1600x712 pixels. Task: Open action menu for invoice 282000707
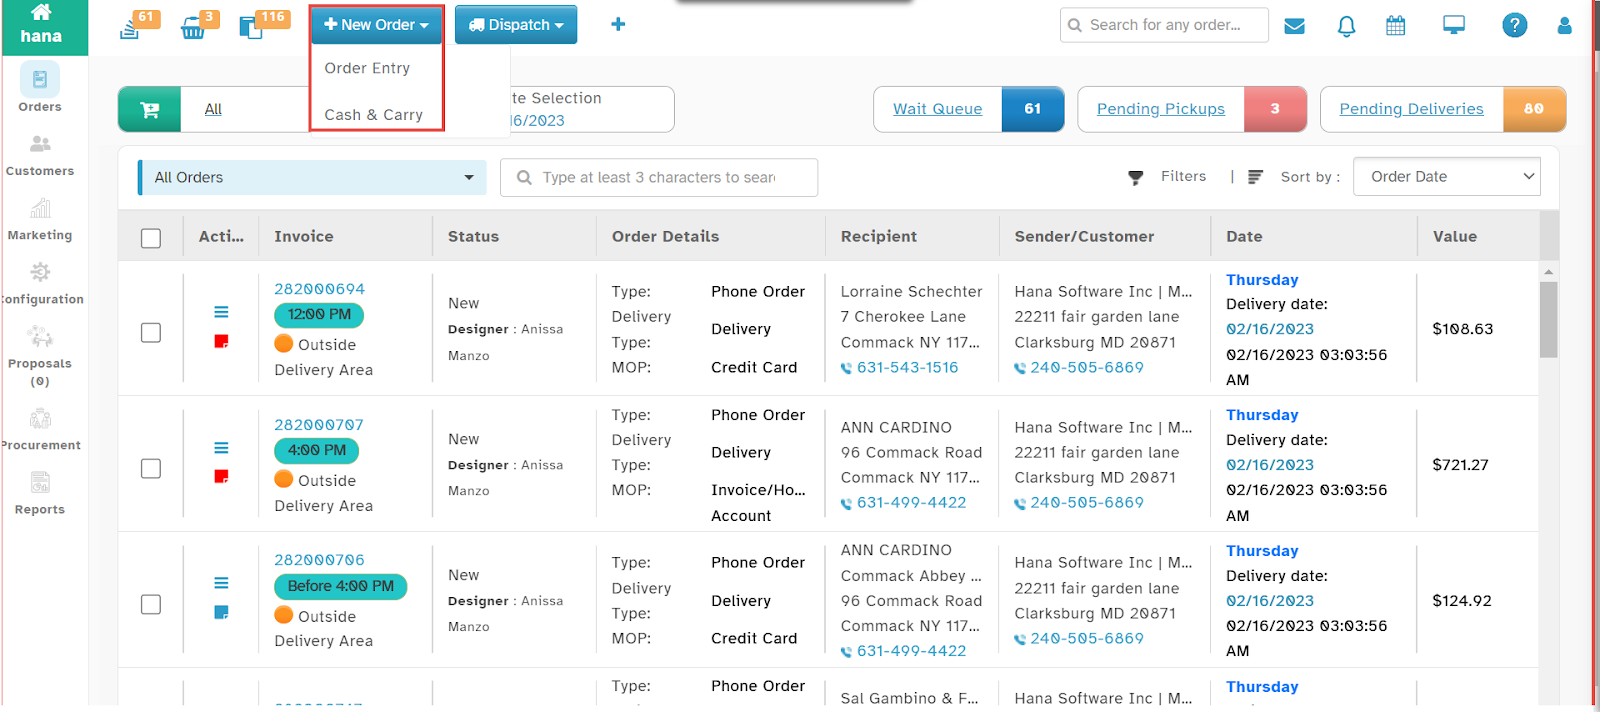point(221,448)
